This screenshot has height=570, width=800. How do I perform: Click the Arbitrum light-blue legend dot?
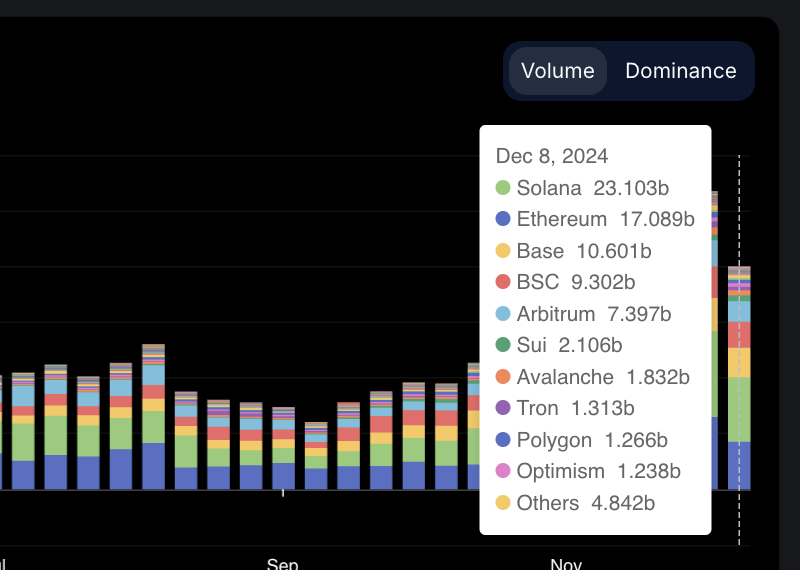503,313
